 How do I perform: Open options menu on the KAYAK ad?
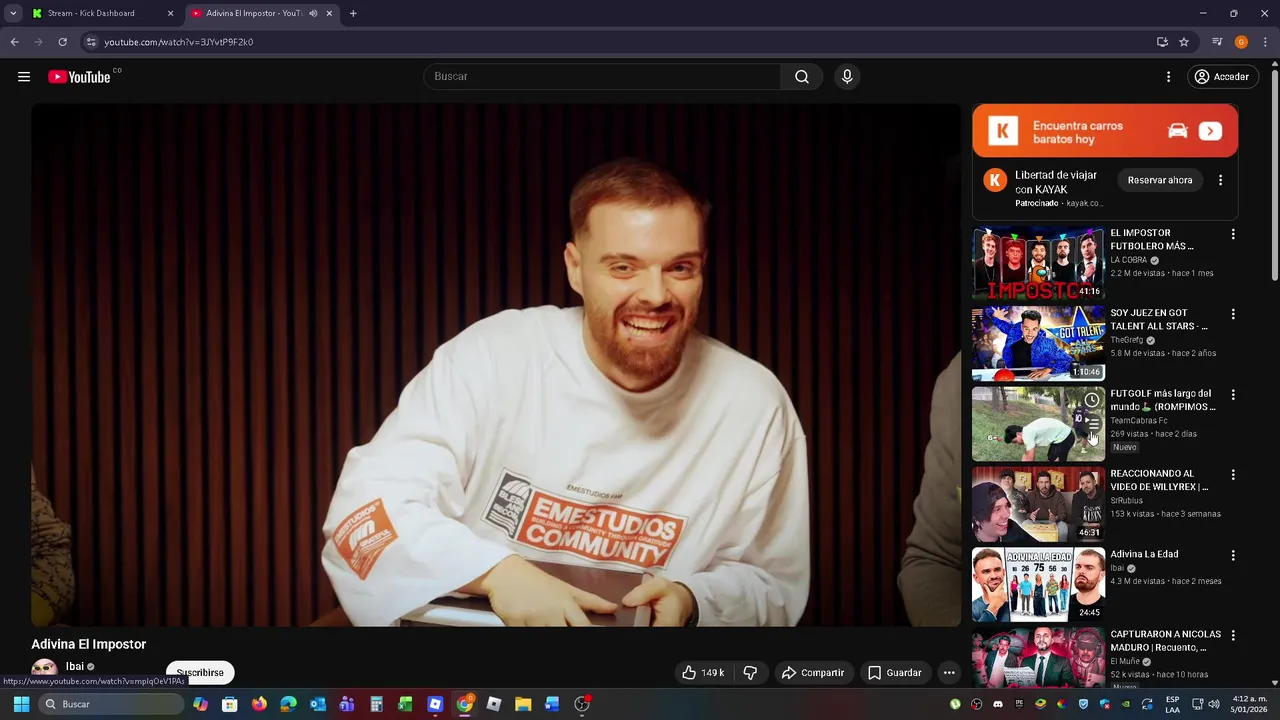tap(1220, 180)
